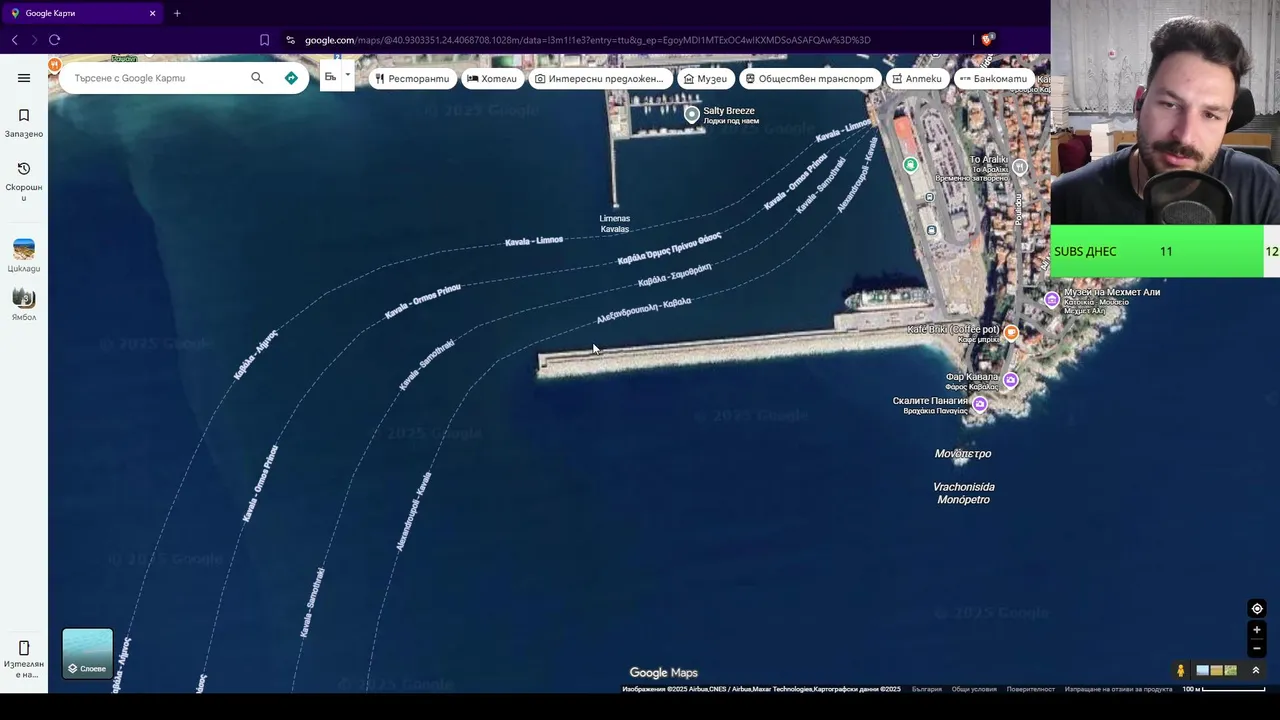Click the Скалите Панагия marker
The width and height of the screenshot is (1280, 720).
(x=980, y=404)
